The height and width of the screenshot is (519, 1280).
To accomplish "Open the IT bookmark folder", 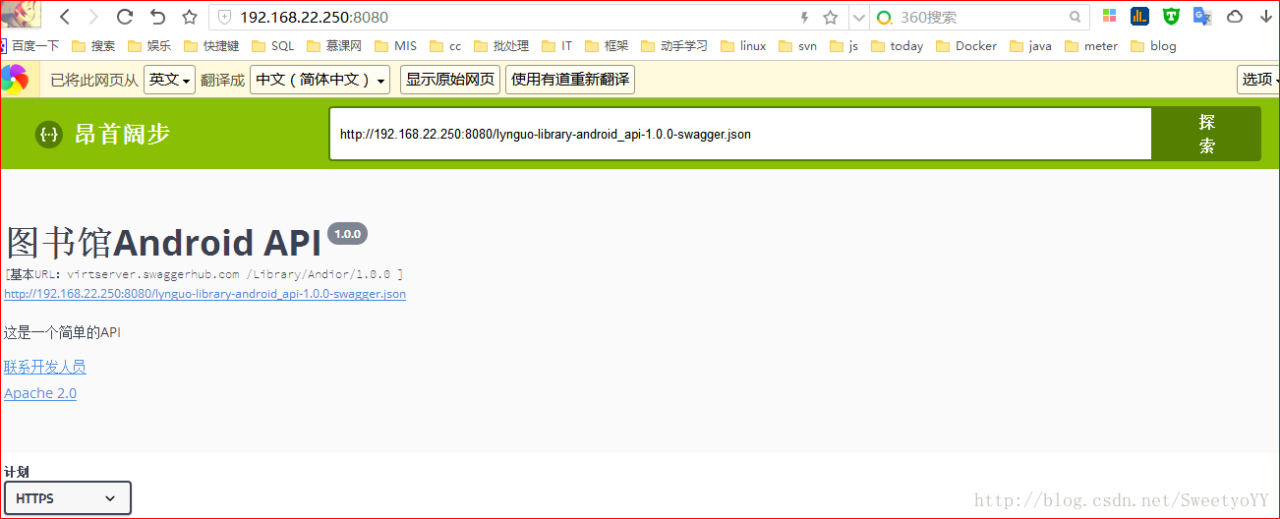I will coord(556,46).
